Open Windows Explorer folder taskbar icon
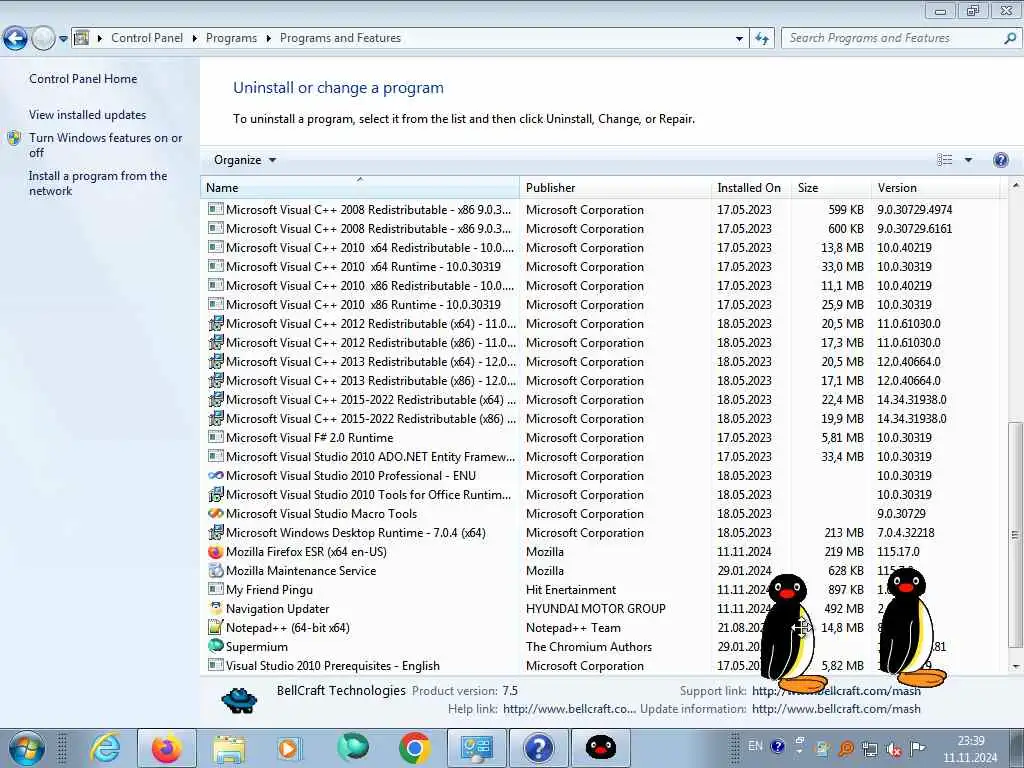 pos(229,748)
